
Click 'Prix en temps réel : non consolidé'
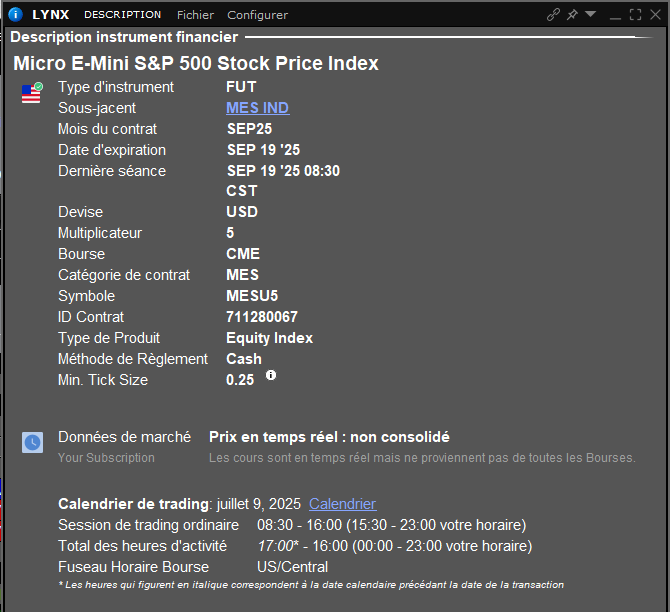point(329,437)
